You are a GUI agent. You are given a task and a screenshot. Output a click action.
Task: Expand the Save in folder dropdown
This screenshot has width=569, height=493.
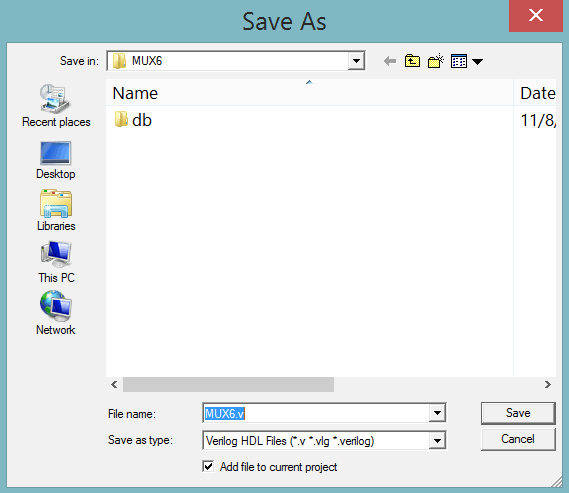coord(356,61)
